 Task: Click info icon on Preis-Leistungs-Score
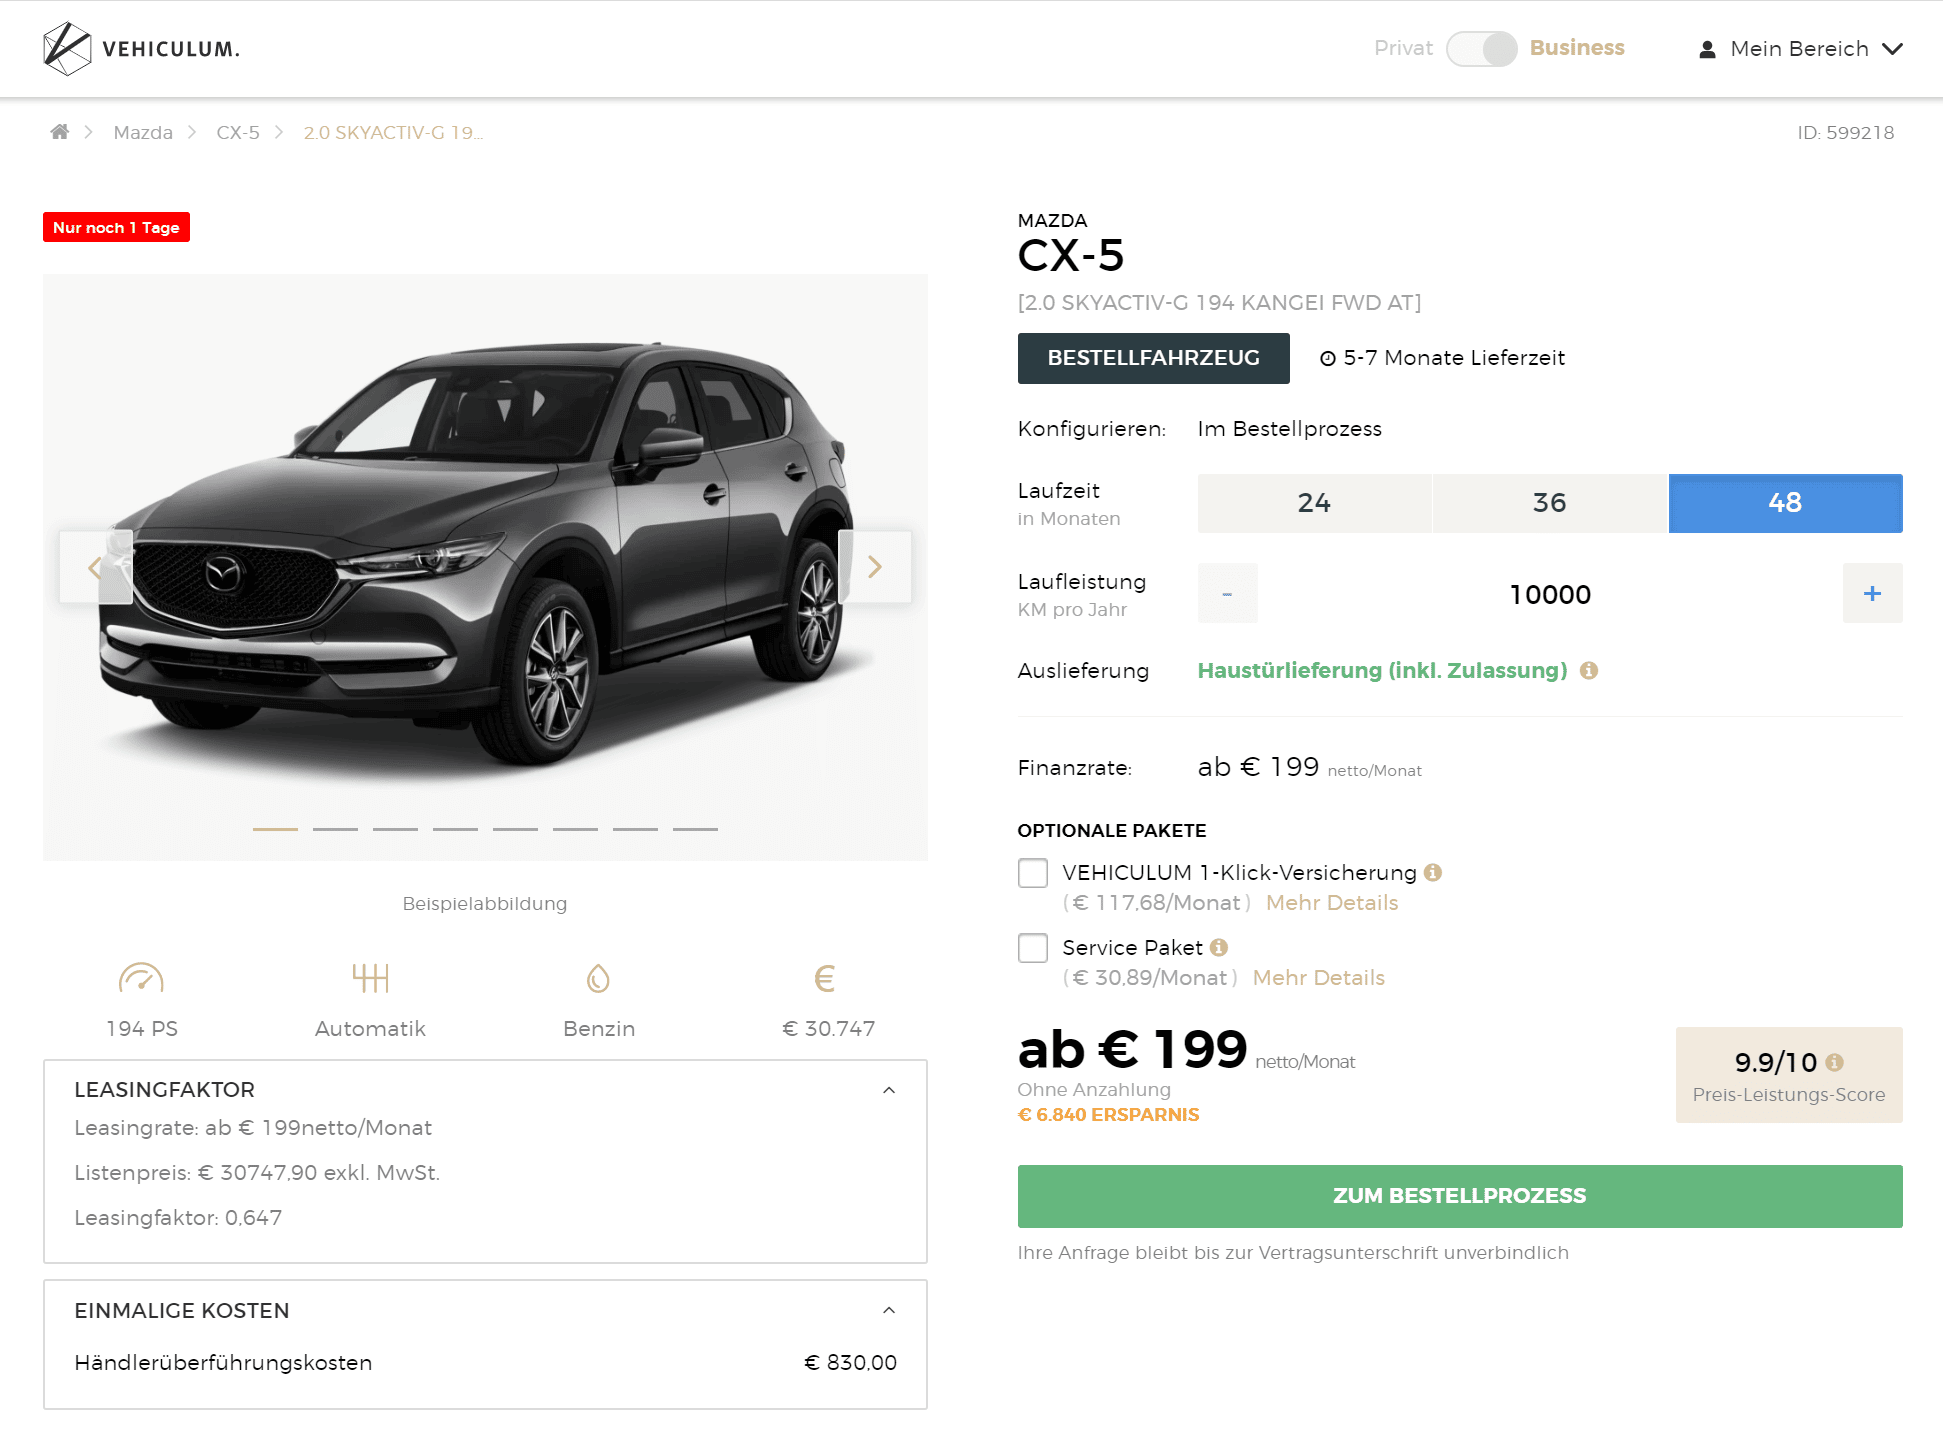[x=1834, y=1062]
